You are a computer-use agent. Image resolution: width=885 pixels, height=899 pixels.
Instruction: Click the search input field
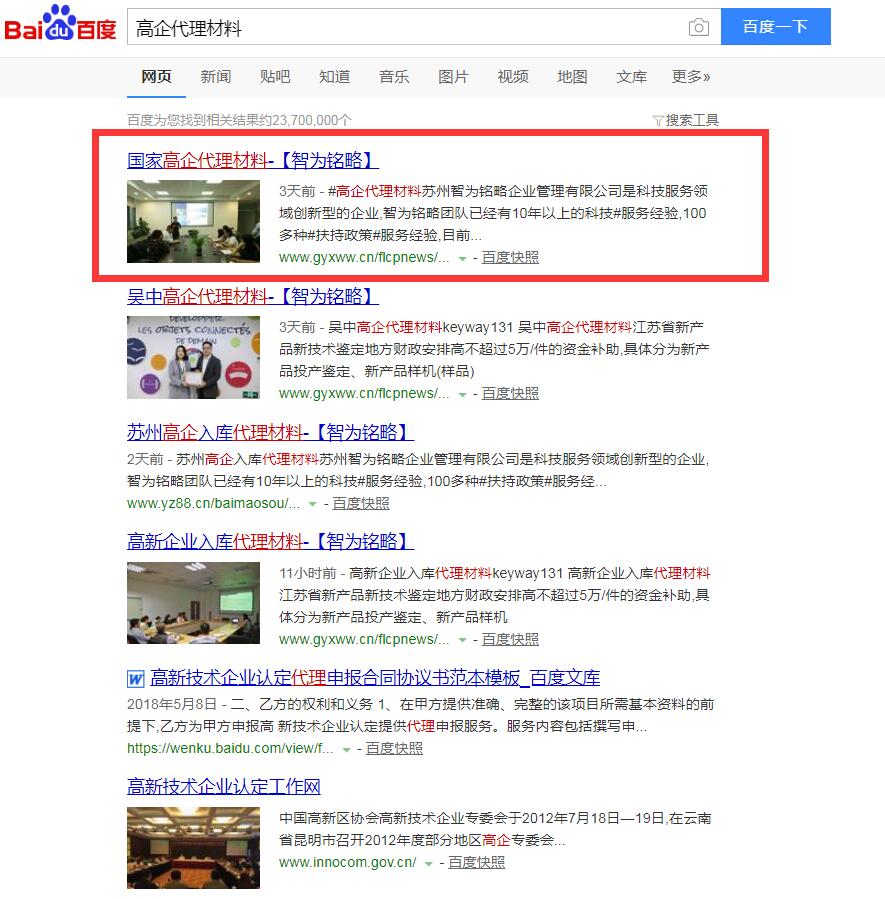pyautogui.click(x=400, y=27)
